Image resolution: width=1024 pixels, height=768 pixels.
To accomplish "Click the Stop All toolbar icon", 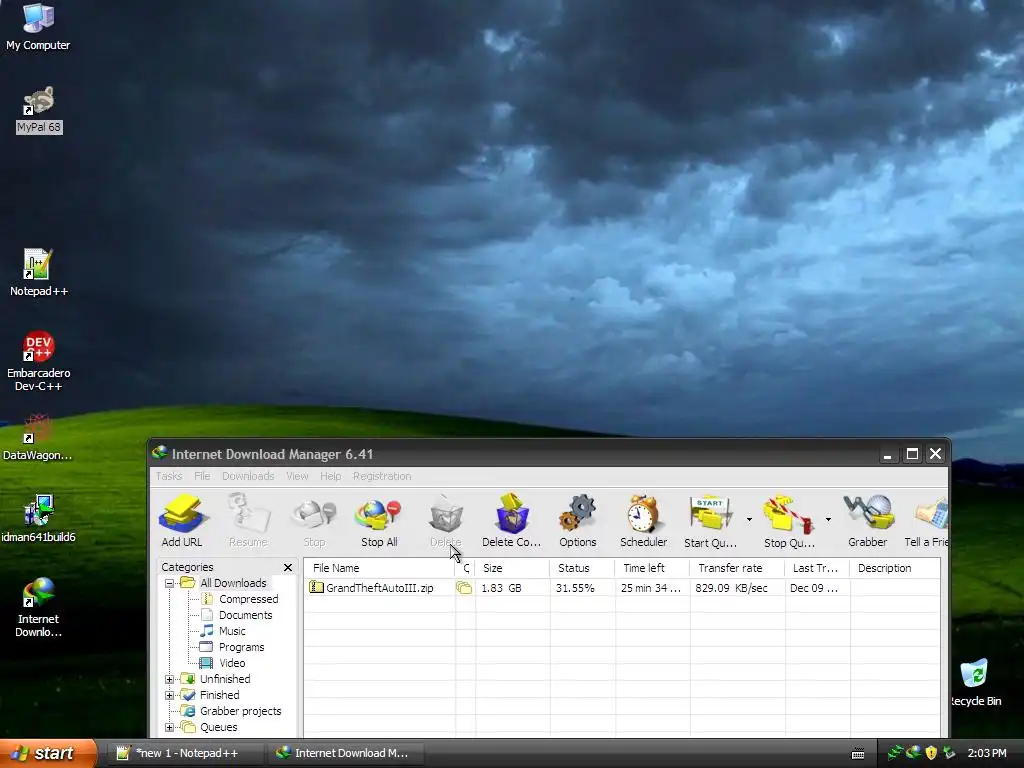I will point(379,520).
